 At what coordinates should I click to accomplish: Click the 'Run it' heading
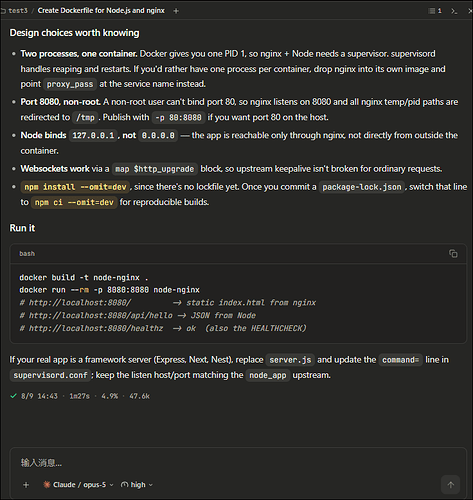pyautogui.click(x=22, y=228)
